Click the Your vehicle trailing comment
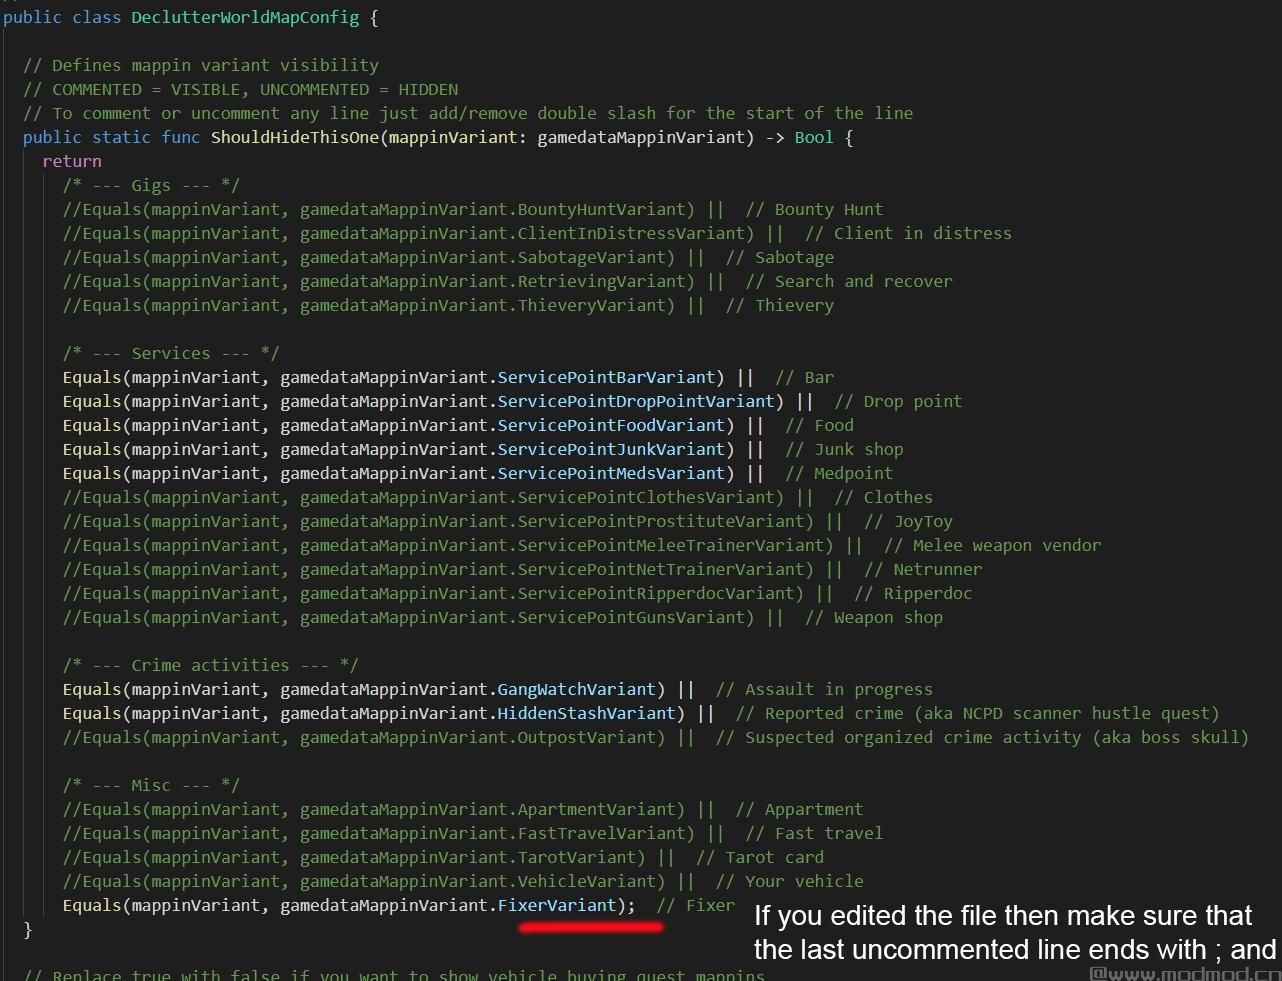Screen dimensions: 1282x981 (790, 881)
